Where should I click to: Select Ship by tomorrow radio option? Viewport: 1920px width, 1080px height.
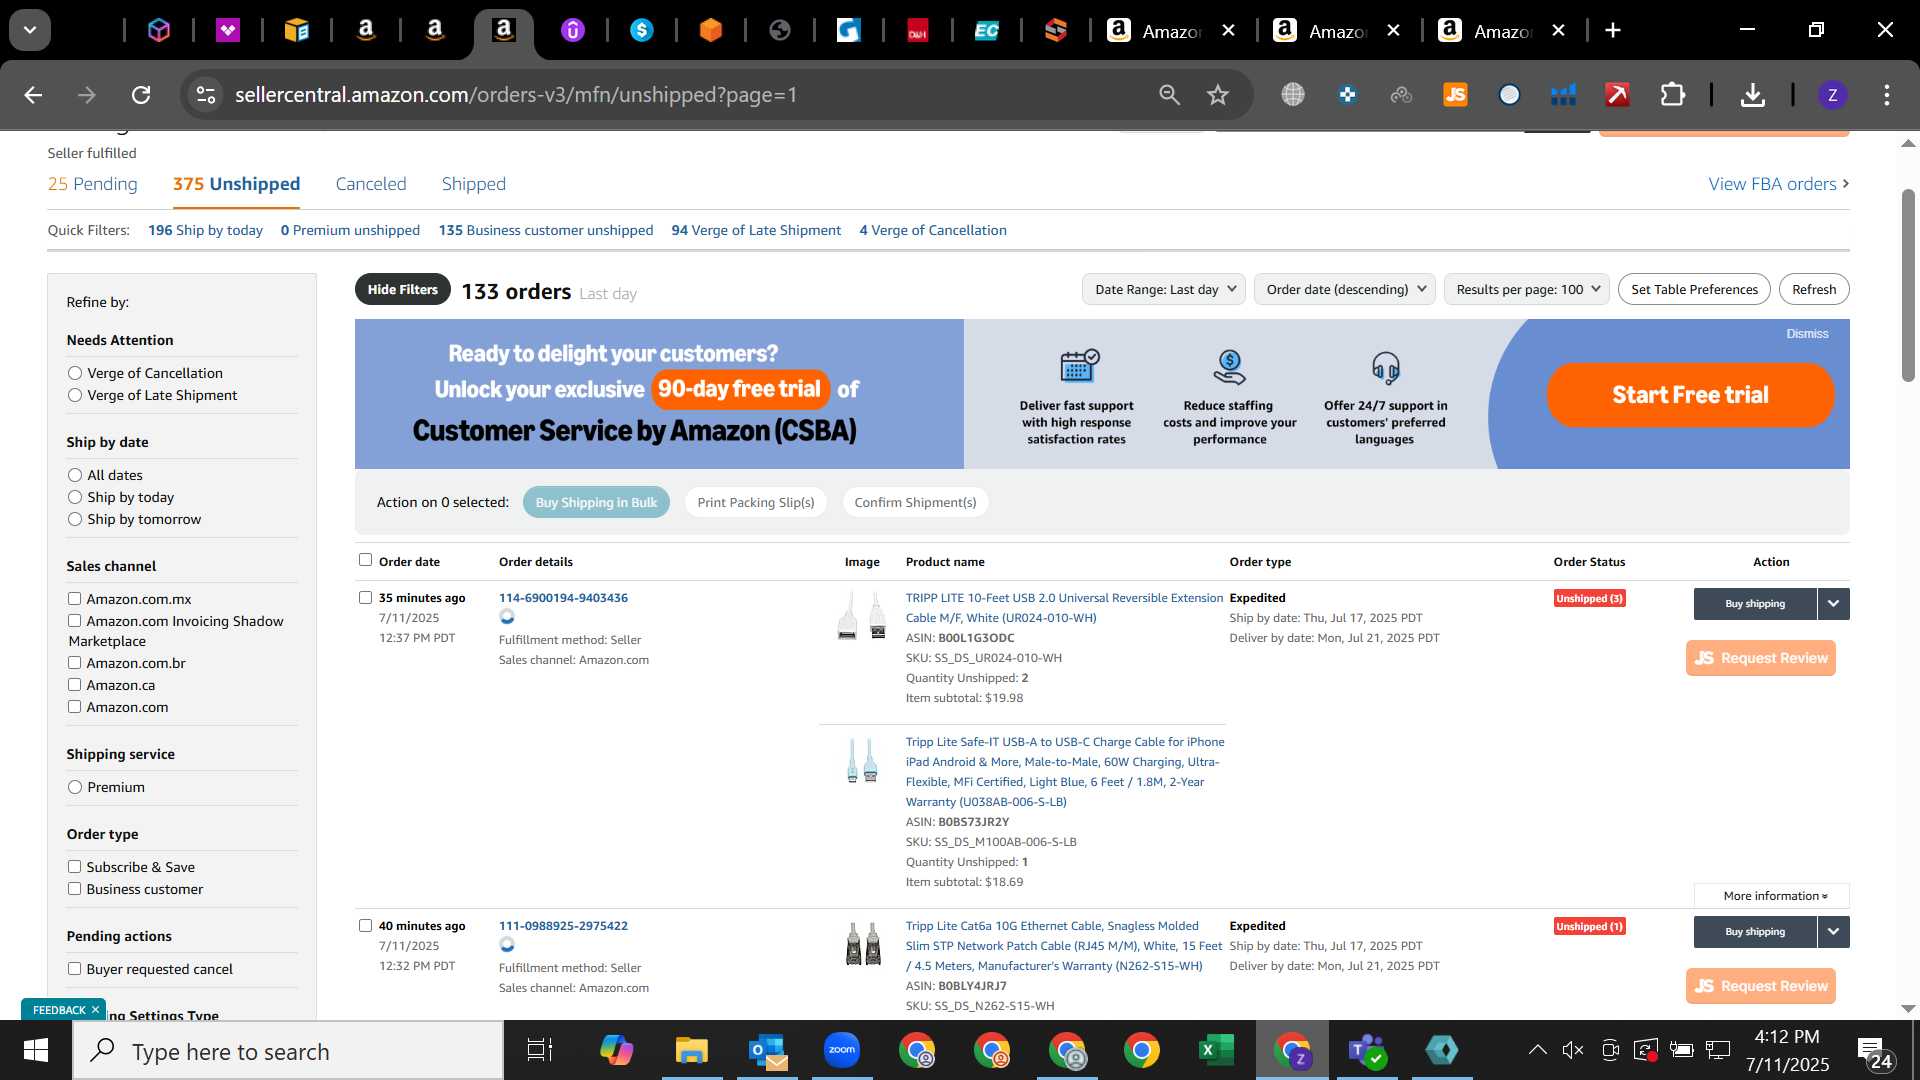click(x=75, y=519)
